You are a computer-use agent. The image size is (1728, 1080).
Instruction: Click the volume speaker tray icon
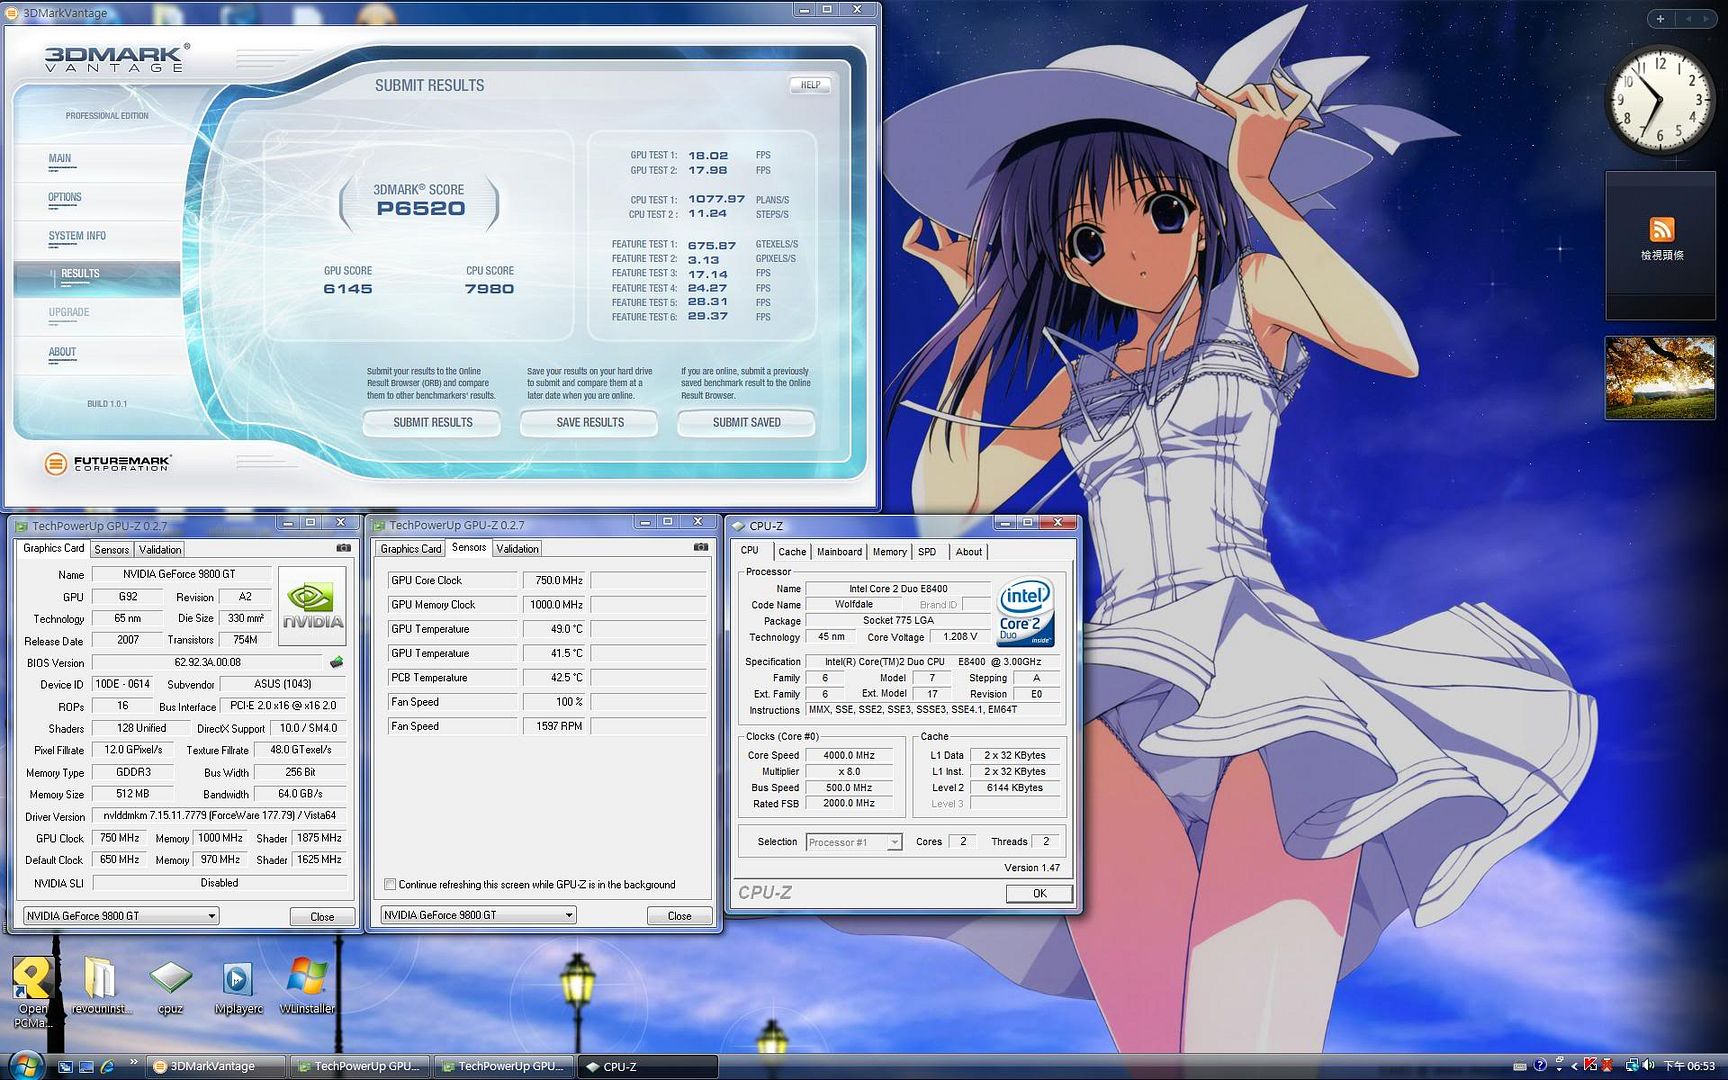[1648, 1066]
